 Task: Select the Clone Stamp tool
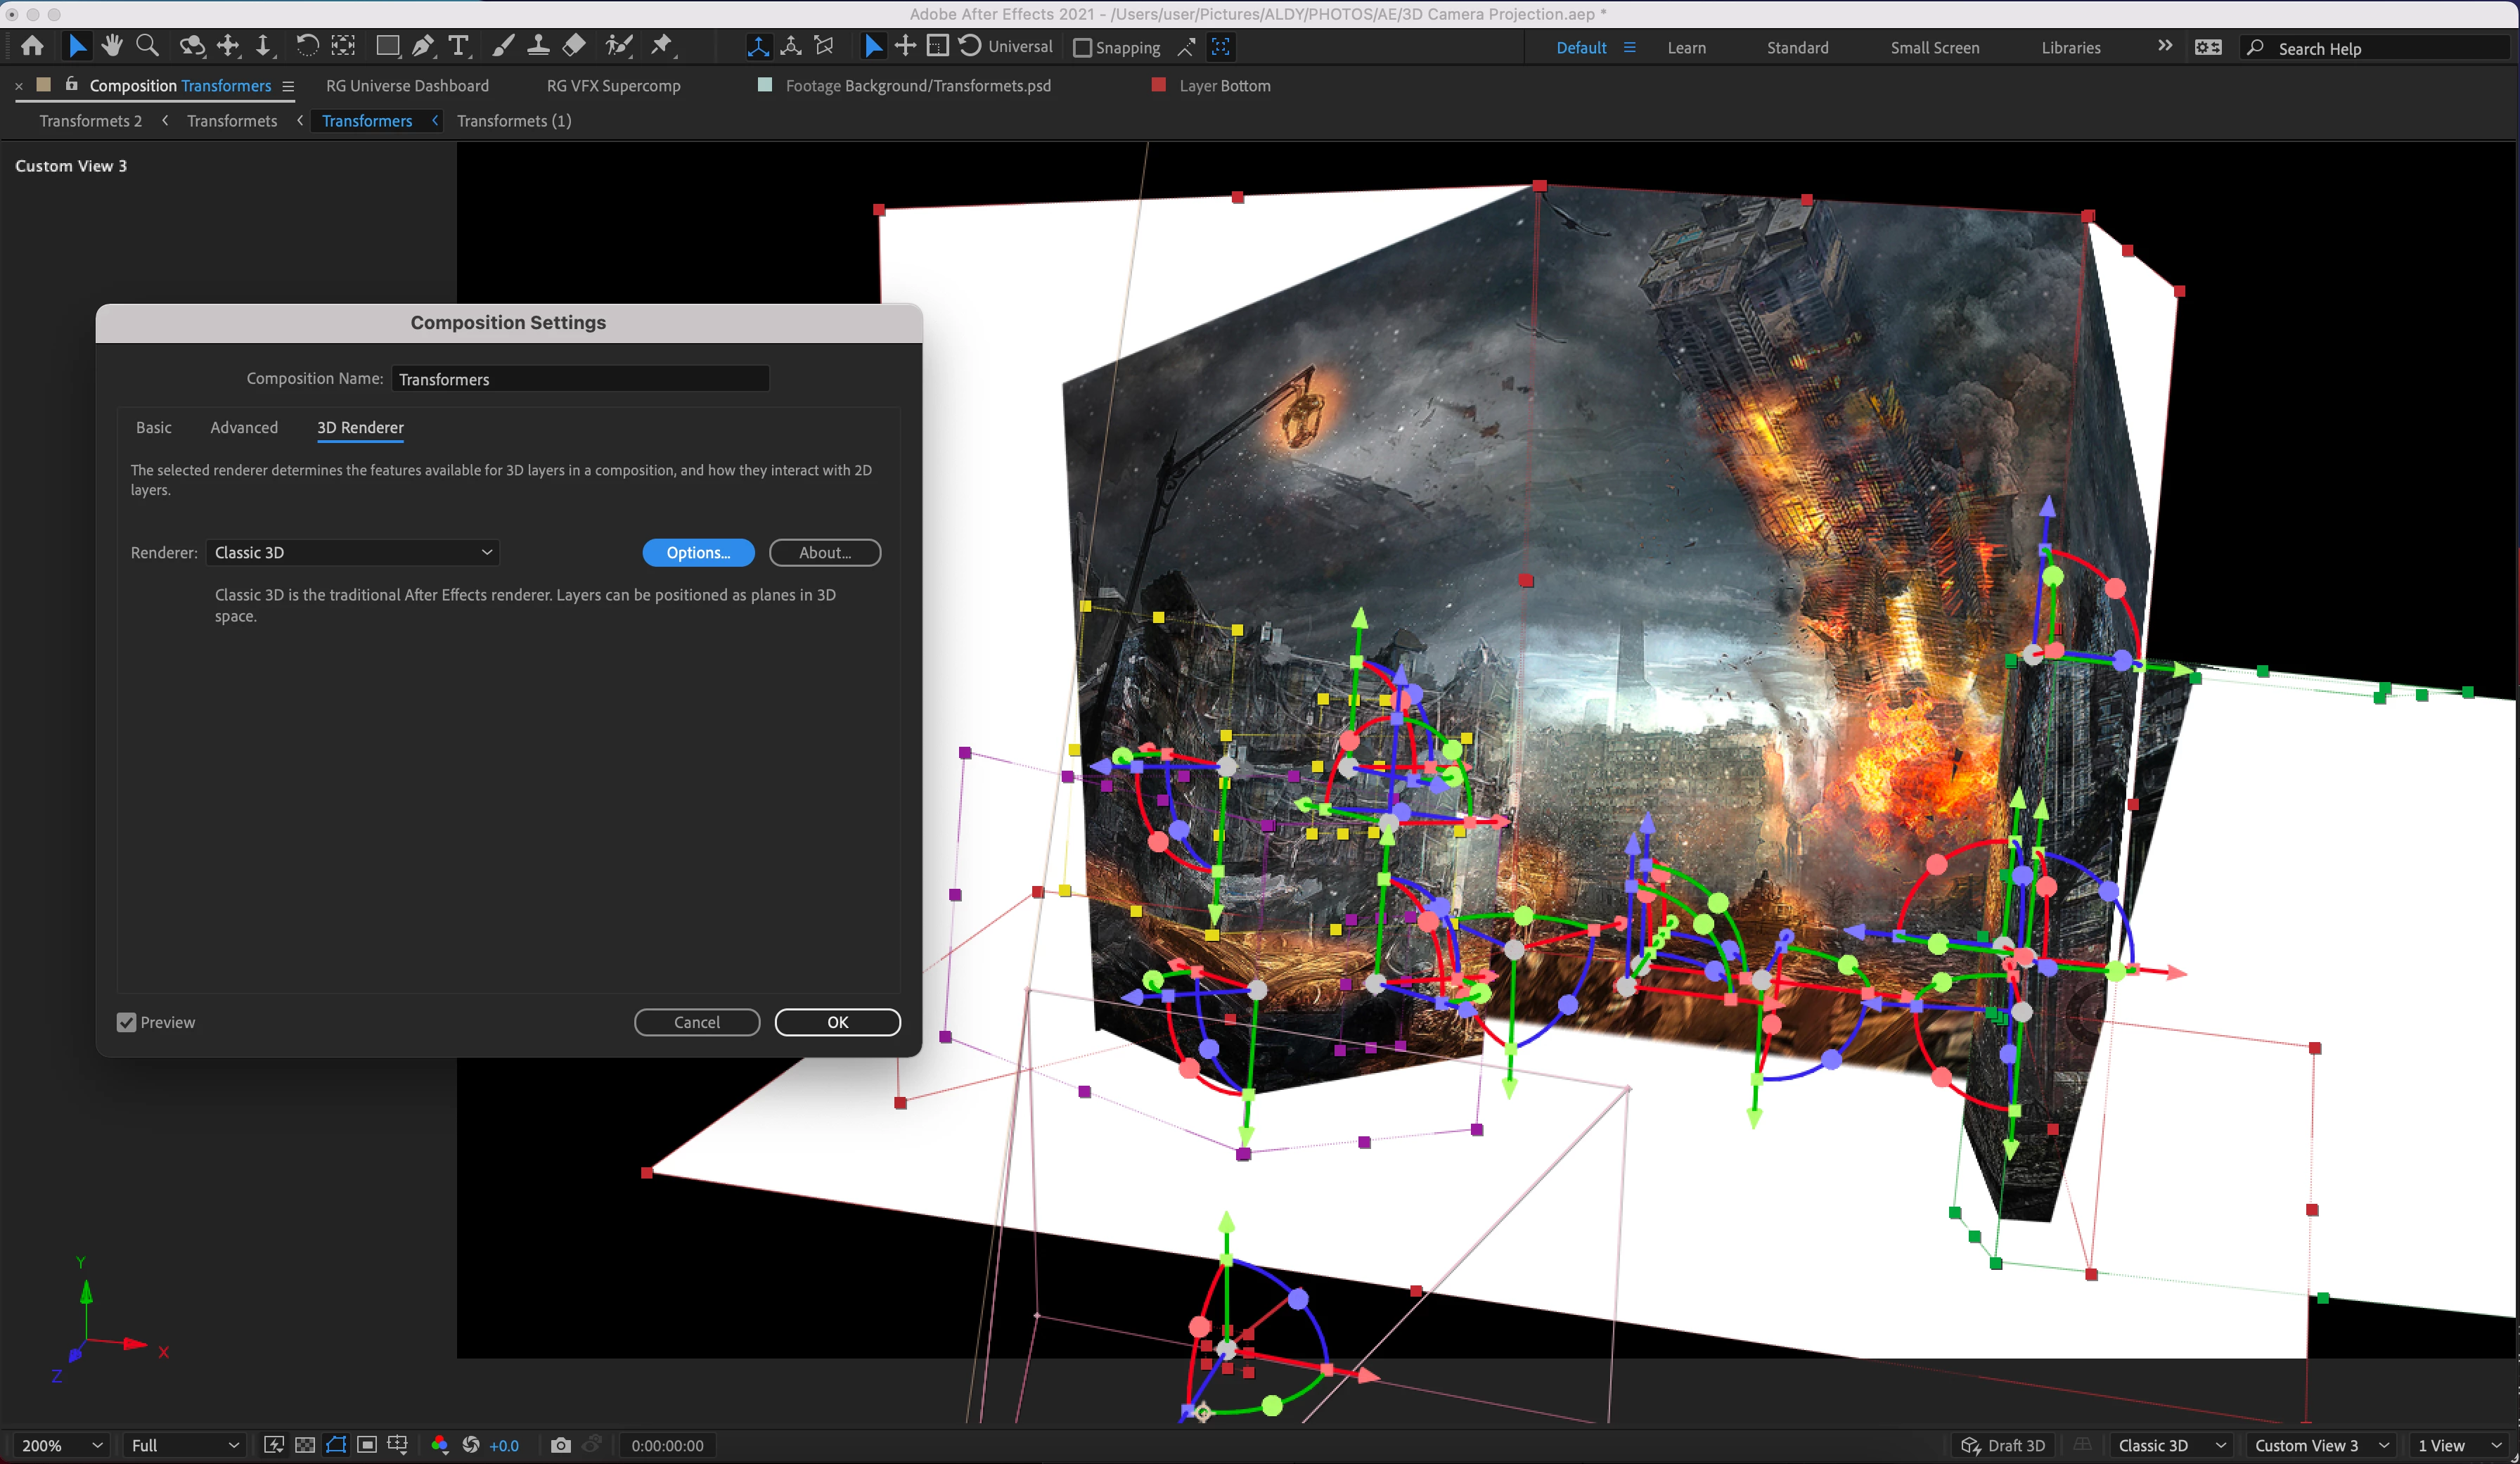click(x=538, y=46)
